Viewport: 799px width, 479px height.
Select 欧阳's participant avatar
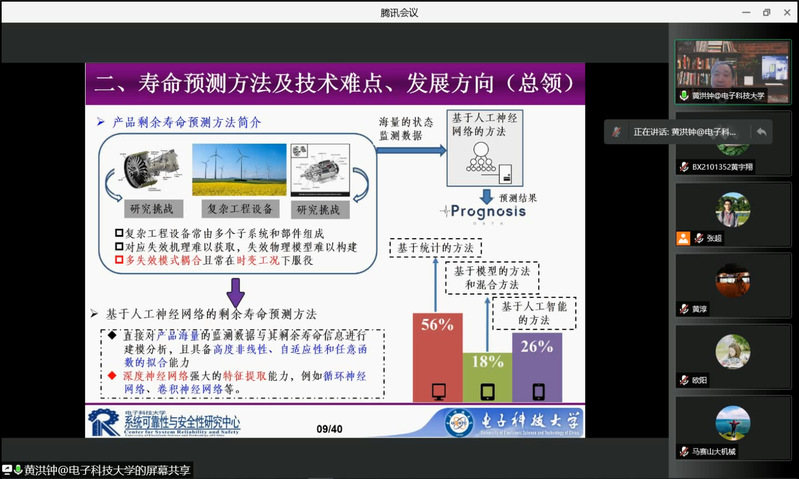click(733, 351)
